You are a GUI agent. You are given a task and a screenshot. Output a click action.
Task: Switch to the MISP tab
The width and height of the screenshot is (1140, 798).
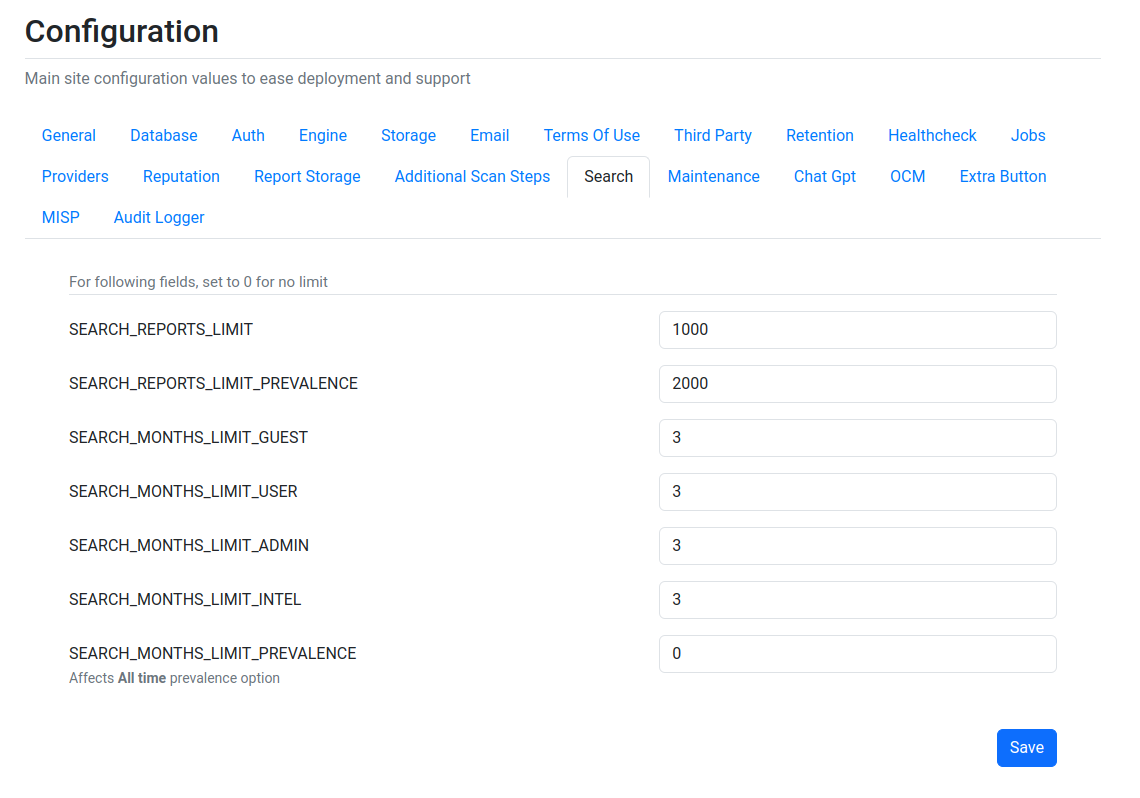click(x=60, y=218)
